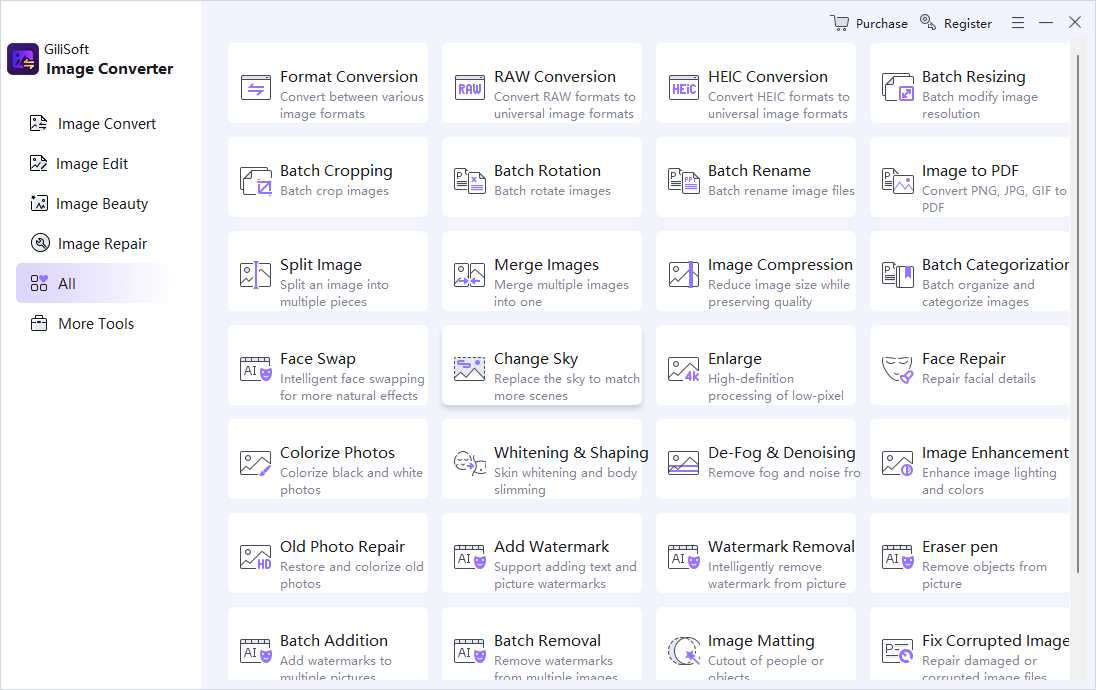The height and width of the screenshot is (690, 1096).
Task: Click 'Split an image into multiple pieces' text
Action: [335, 293]
